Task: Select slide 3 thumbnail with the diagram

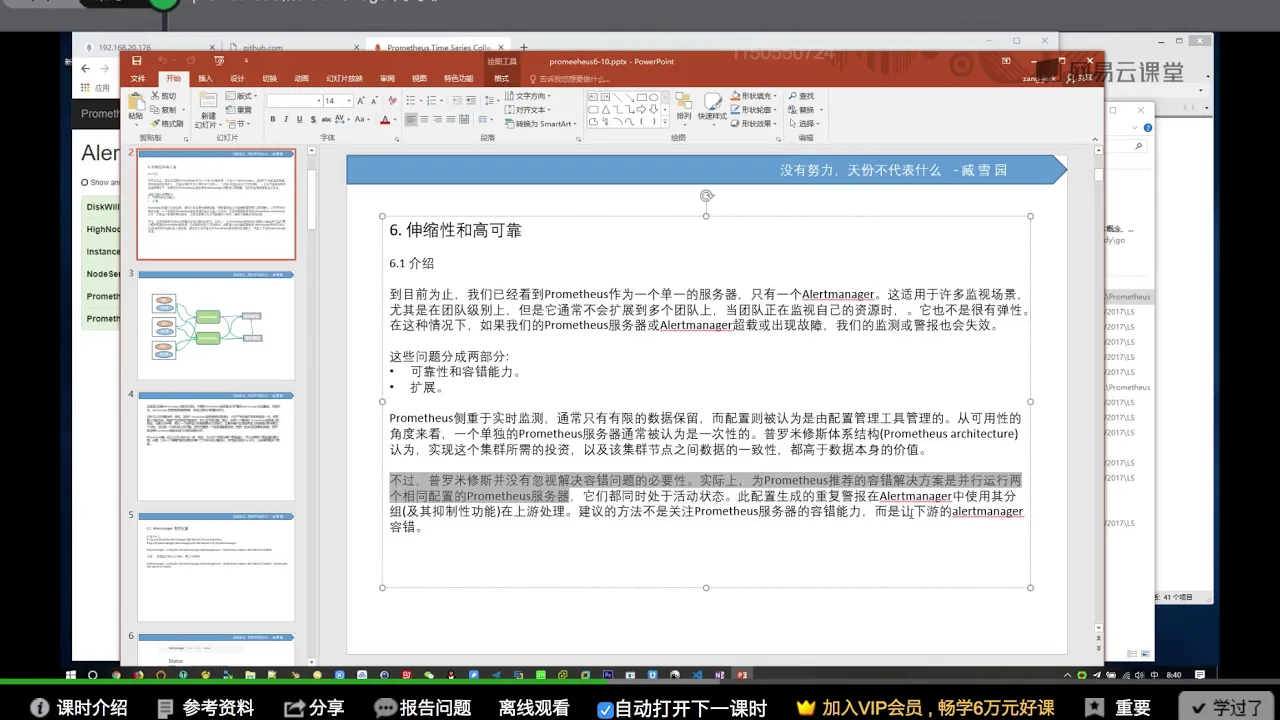Action: (216, 324)
